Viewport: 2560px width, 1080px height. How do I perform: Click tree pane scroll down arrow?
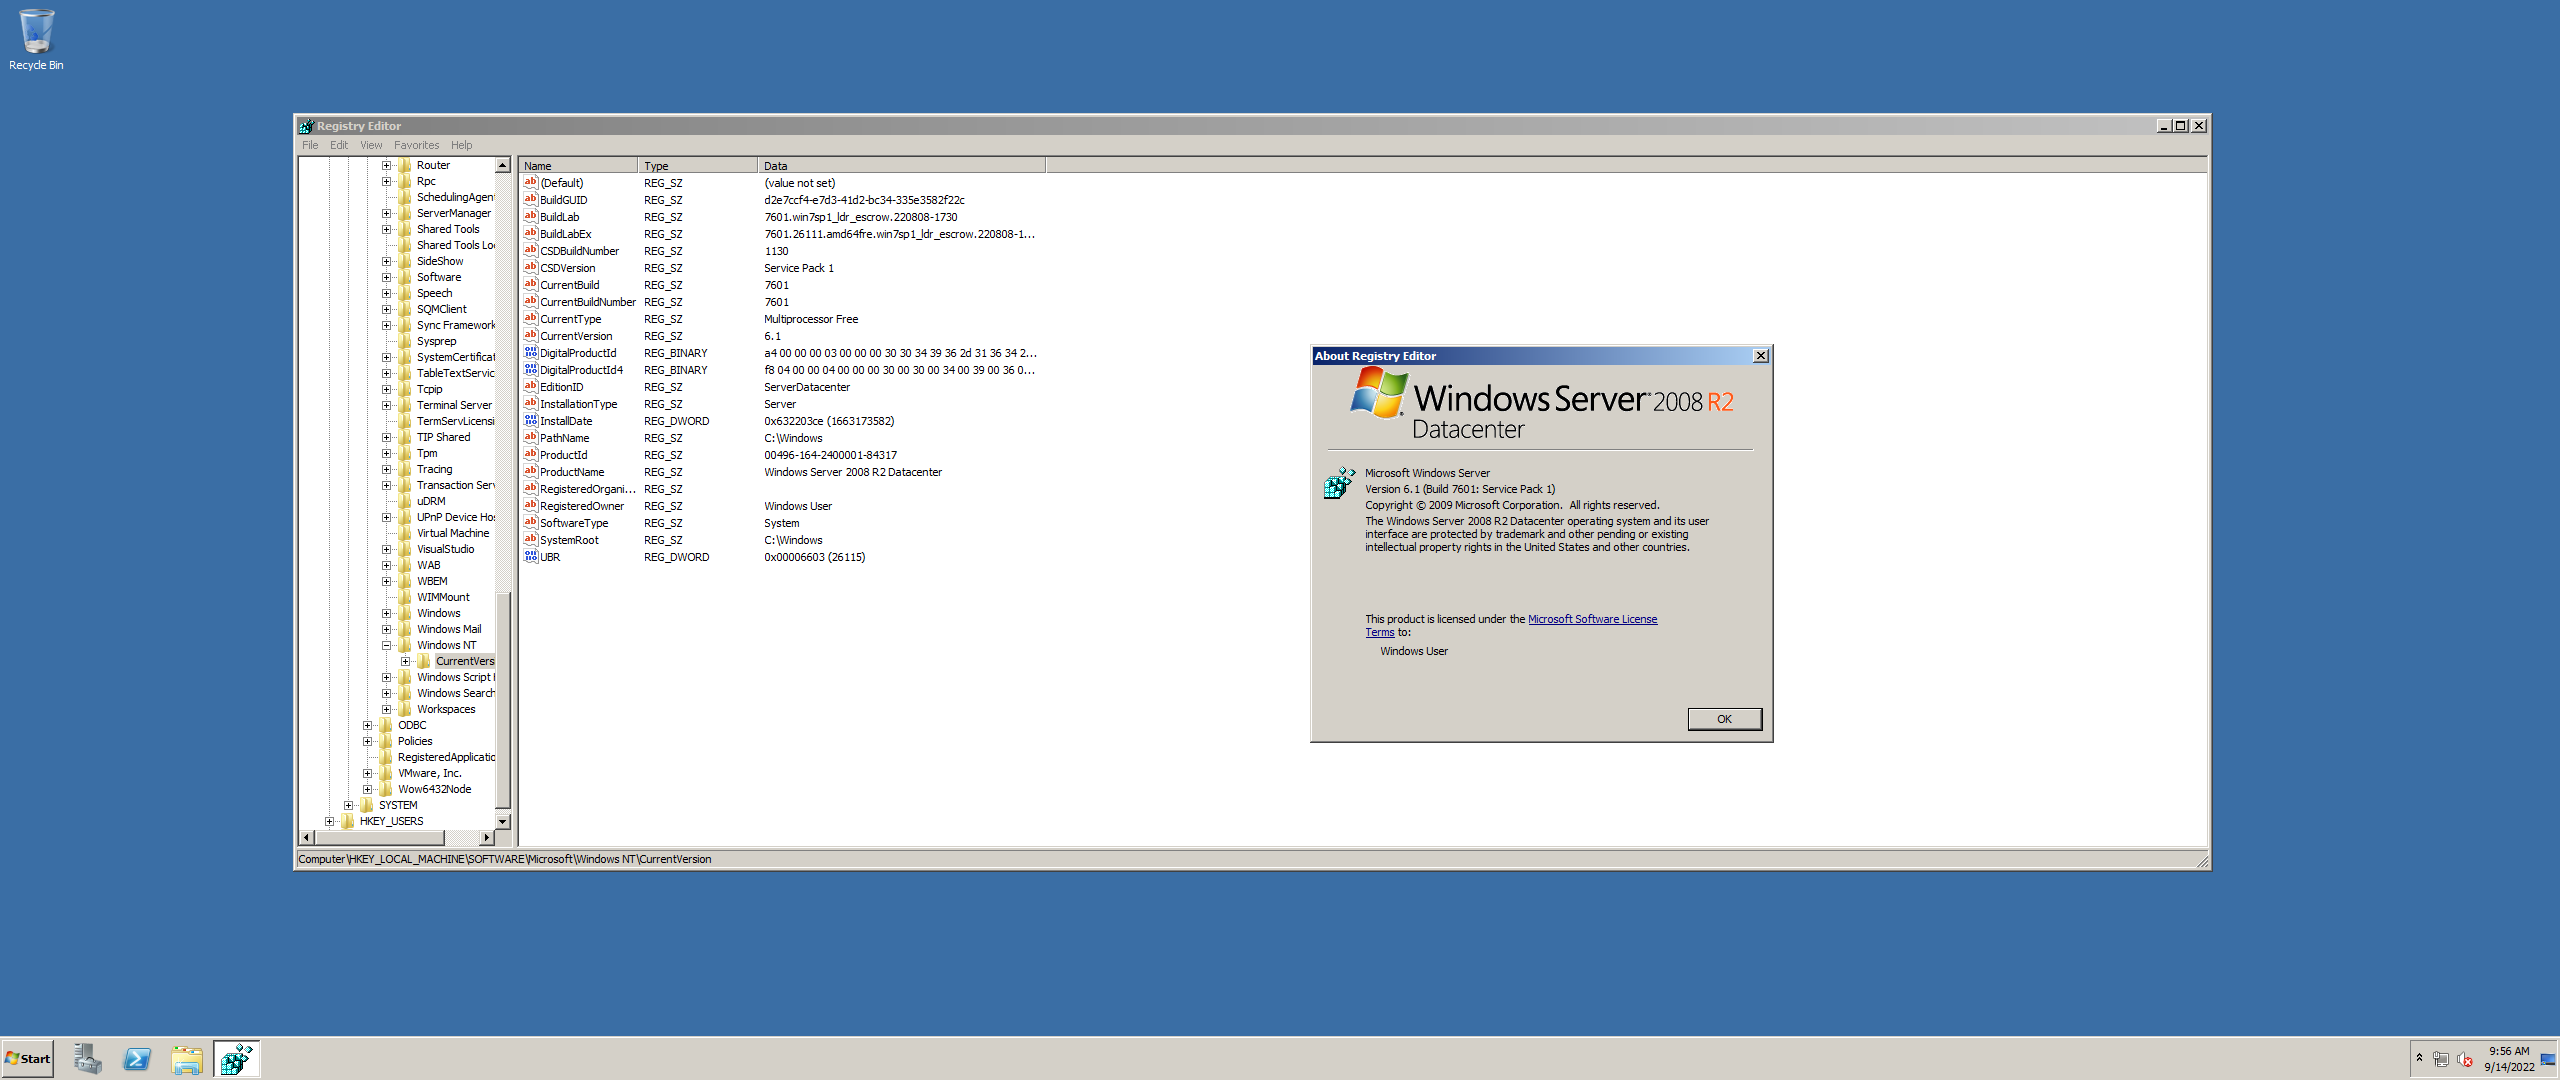503,821
